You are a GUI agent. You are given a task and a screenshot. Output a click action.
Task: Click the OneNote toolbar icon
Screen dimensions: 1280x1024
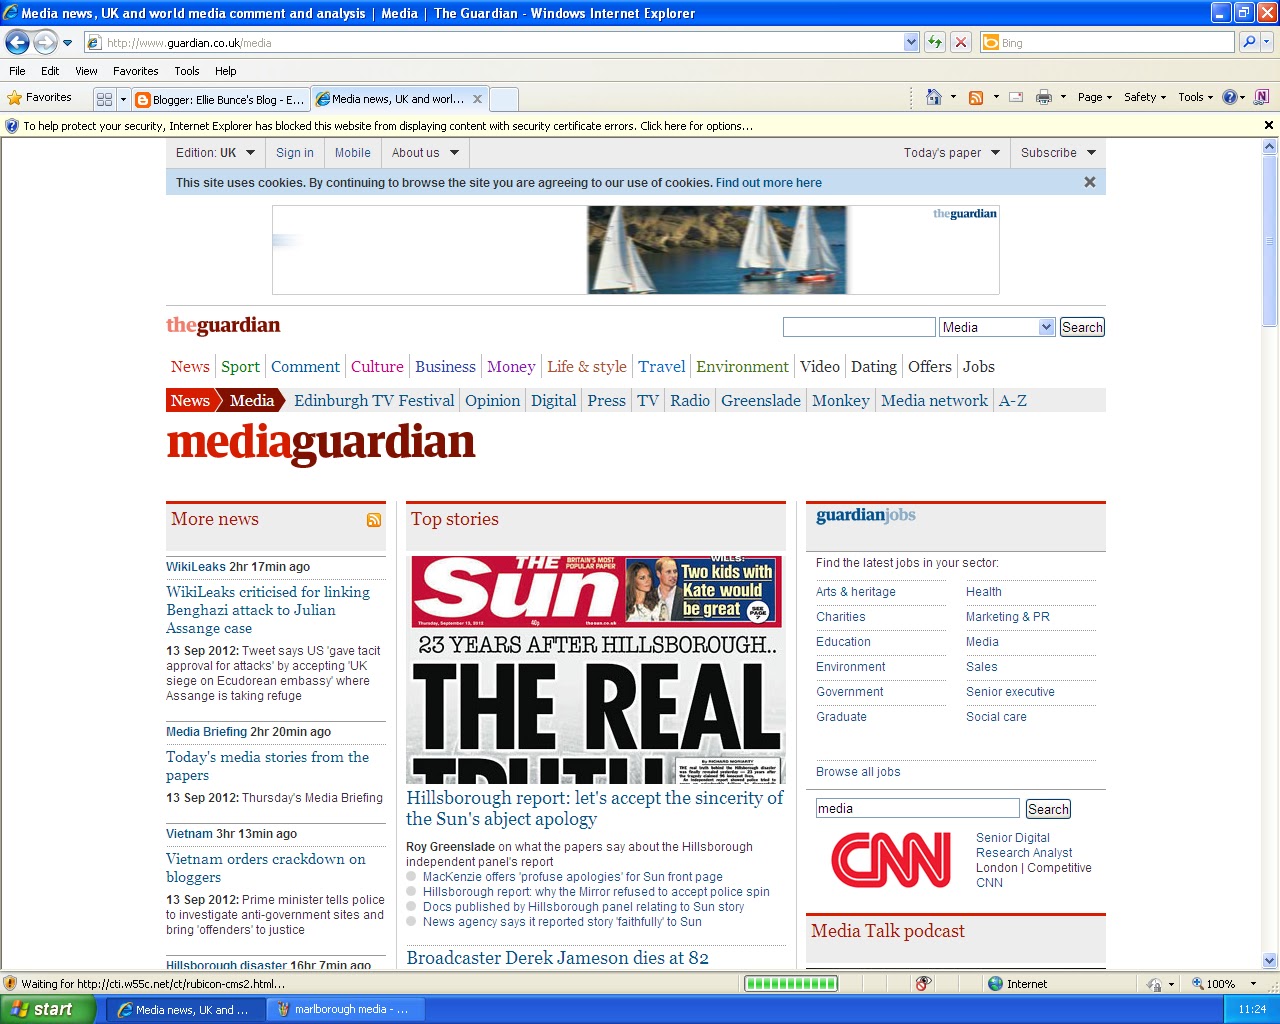point(1261,97)
